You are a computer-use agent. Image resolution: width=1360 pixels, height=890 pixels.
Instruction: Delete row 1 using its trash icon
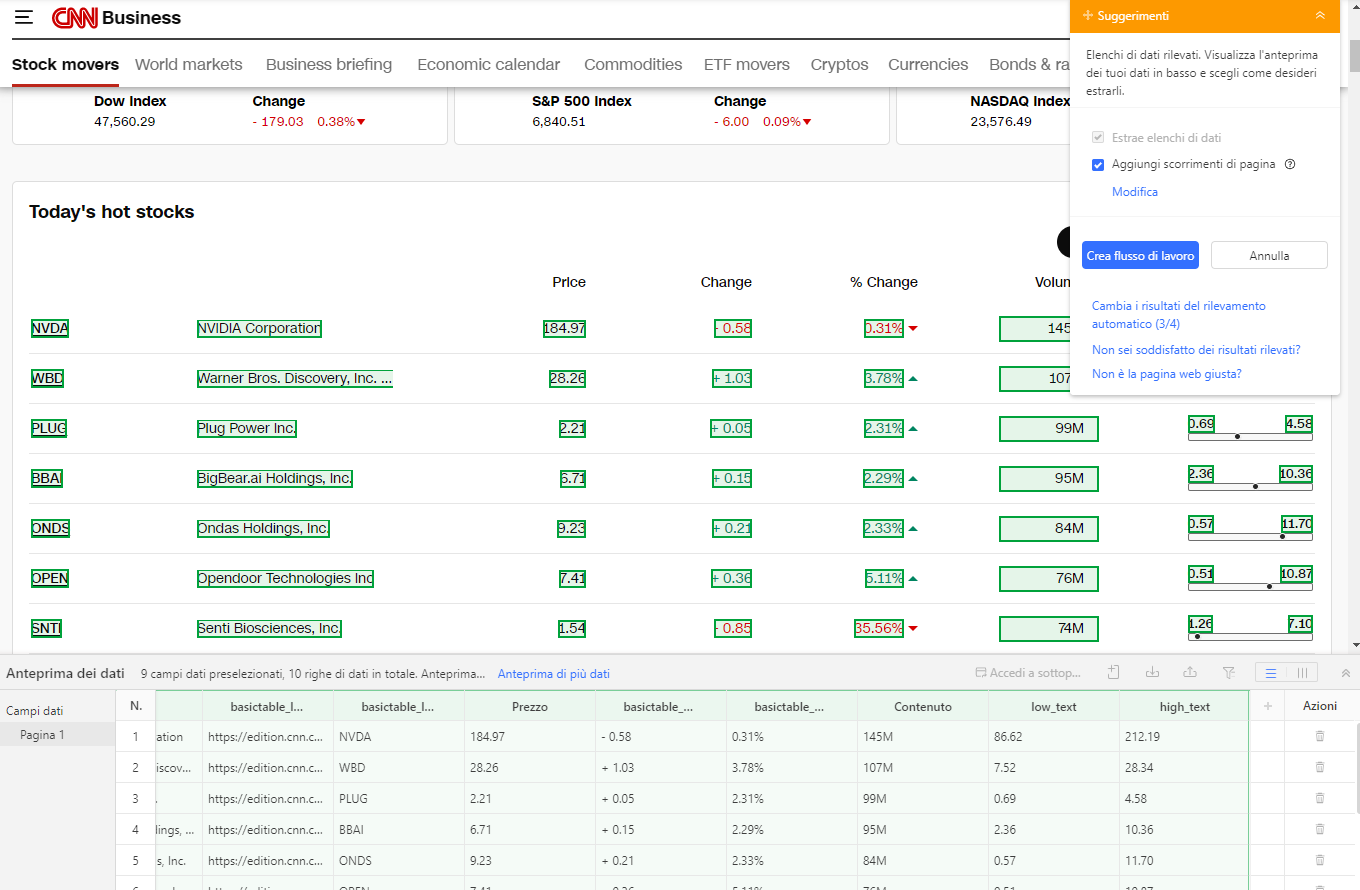1320,735
